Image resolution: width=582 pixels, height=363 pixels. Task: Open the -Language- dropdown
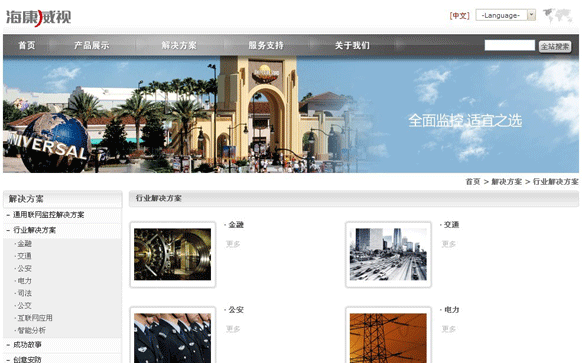tap(506, 15)
